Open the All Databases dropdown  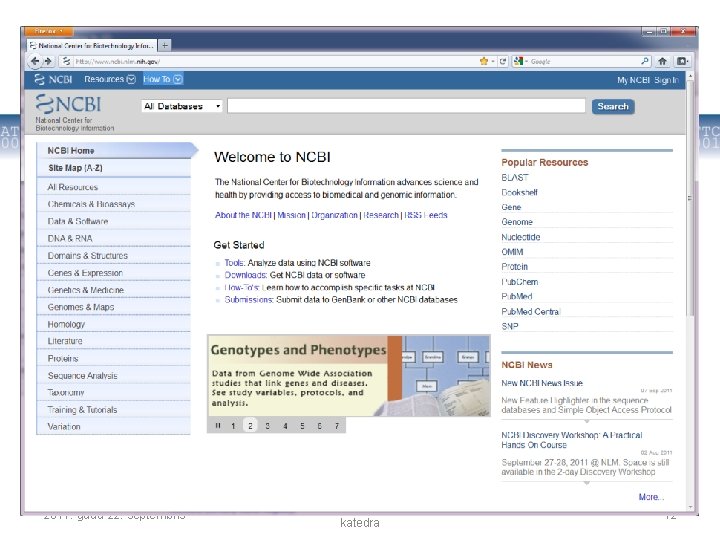click(x=182, y=106)
